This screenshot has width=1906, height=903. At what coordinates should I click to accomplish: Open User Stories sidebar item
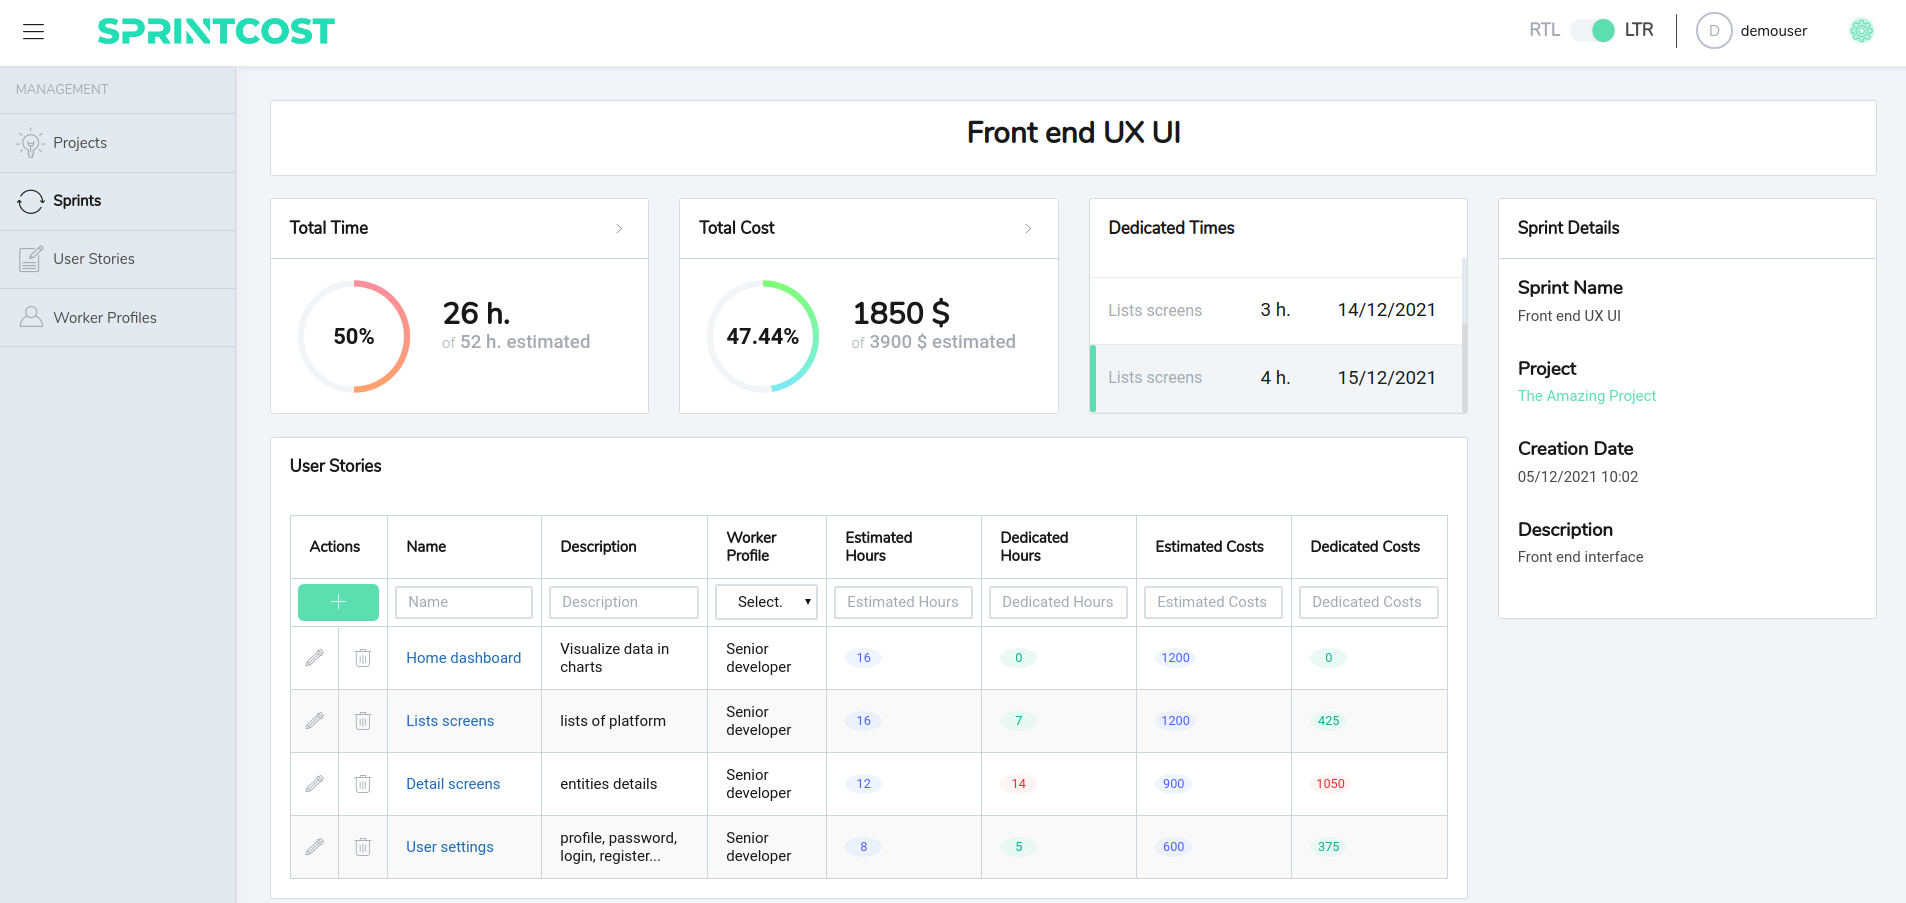[93, 259]
